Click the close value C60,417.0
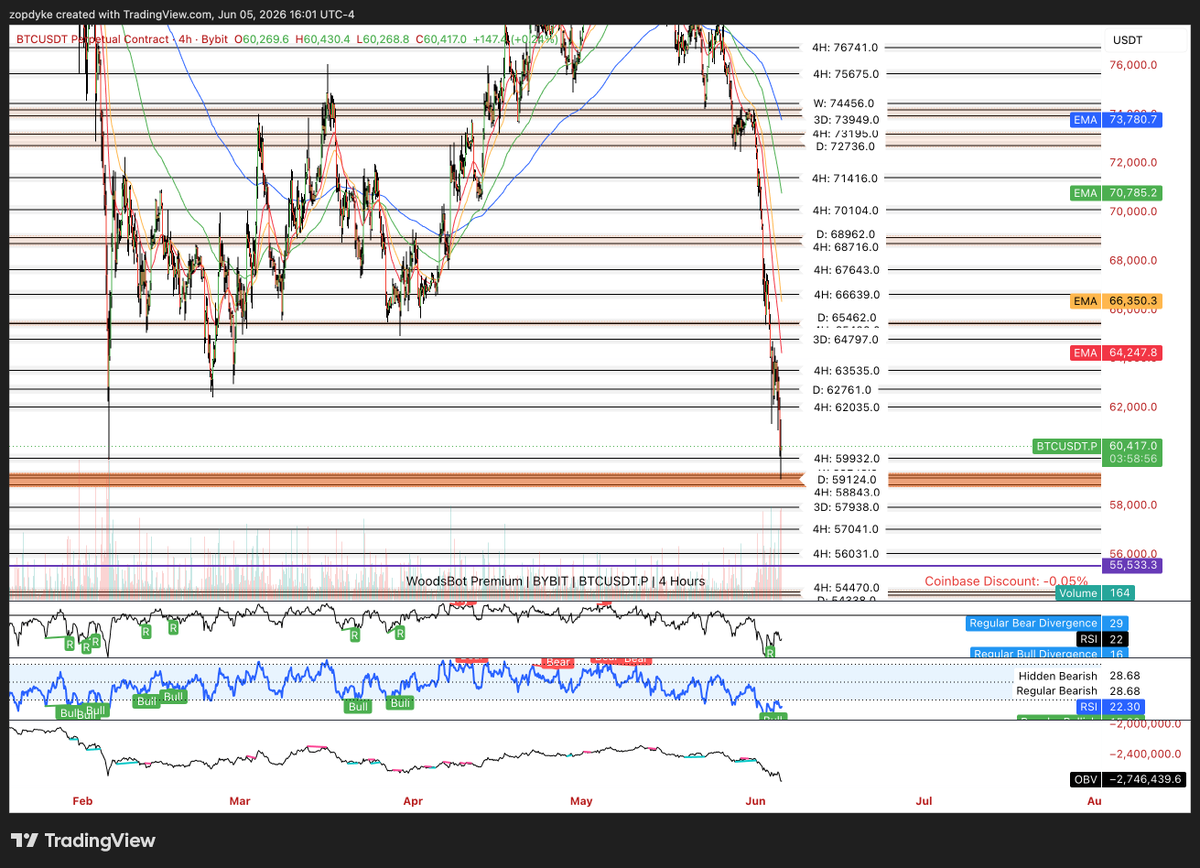This screenshot has height=868, width=1200. tap(441, 38)
